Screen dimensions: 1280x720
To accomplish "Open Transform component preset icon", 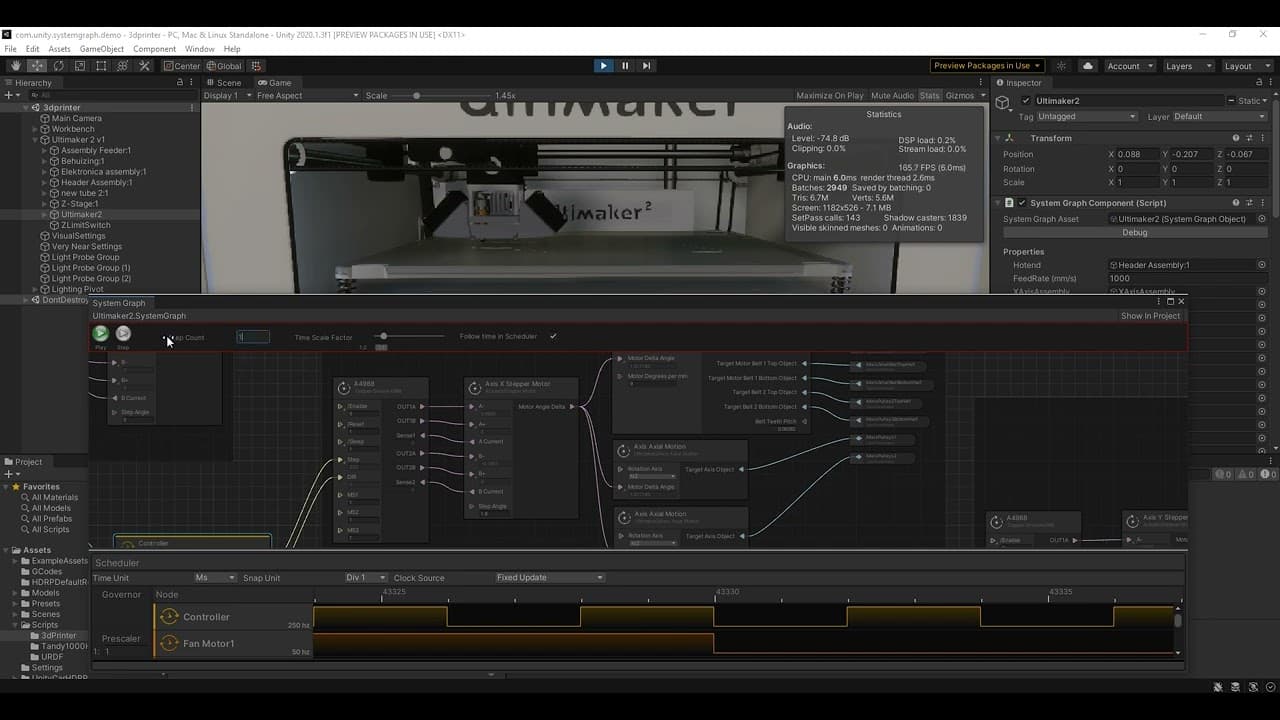I will point(1249,138).
